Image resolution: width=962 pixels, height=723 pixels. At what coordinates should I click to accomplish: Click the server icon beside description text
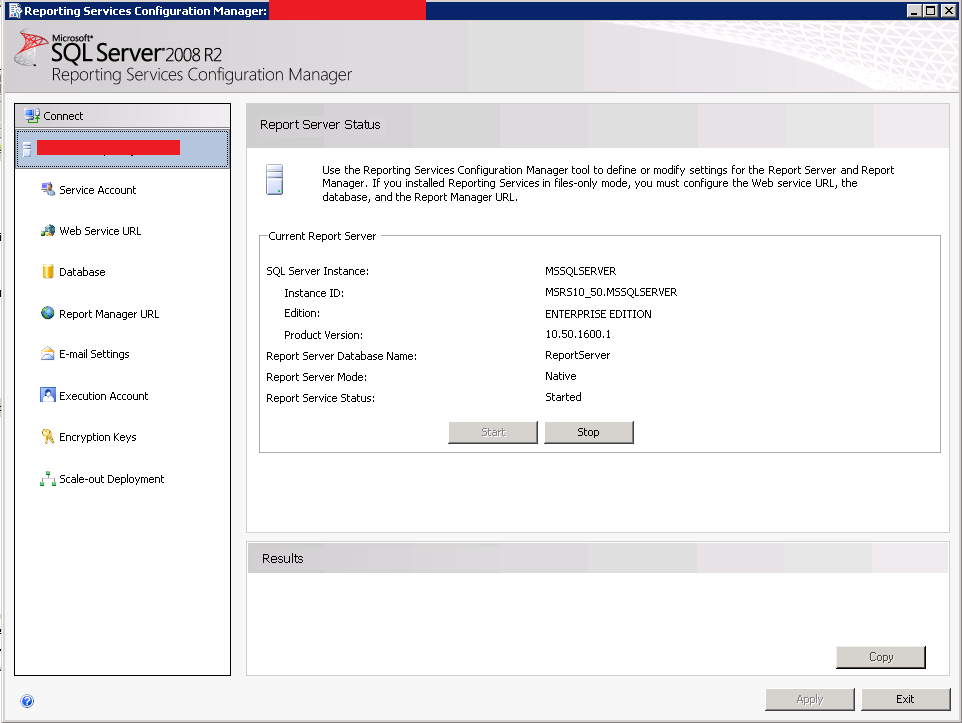tap(274, 179)
